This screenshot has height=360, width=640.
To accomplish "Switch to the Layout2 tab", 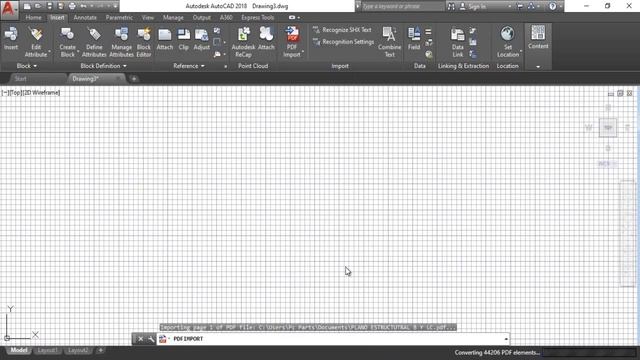I will click(x=78, y=350).
